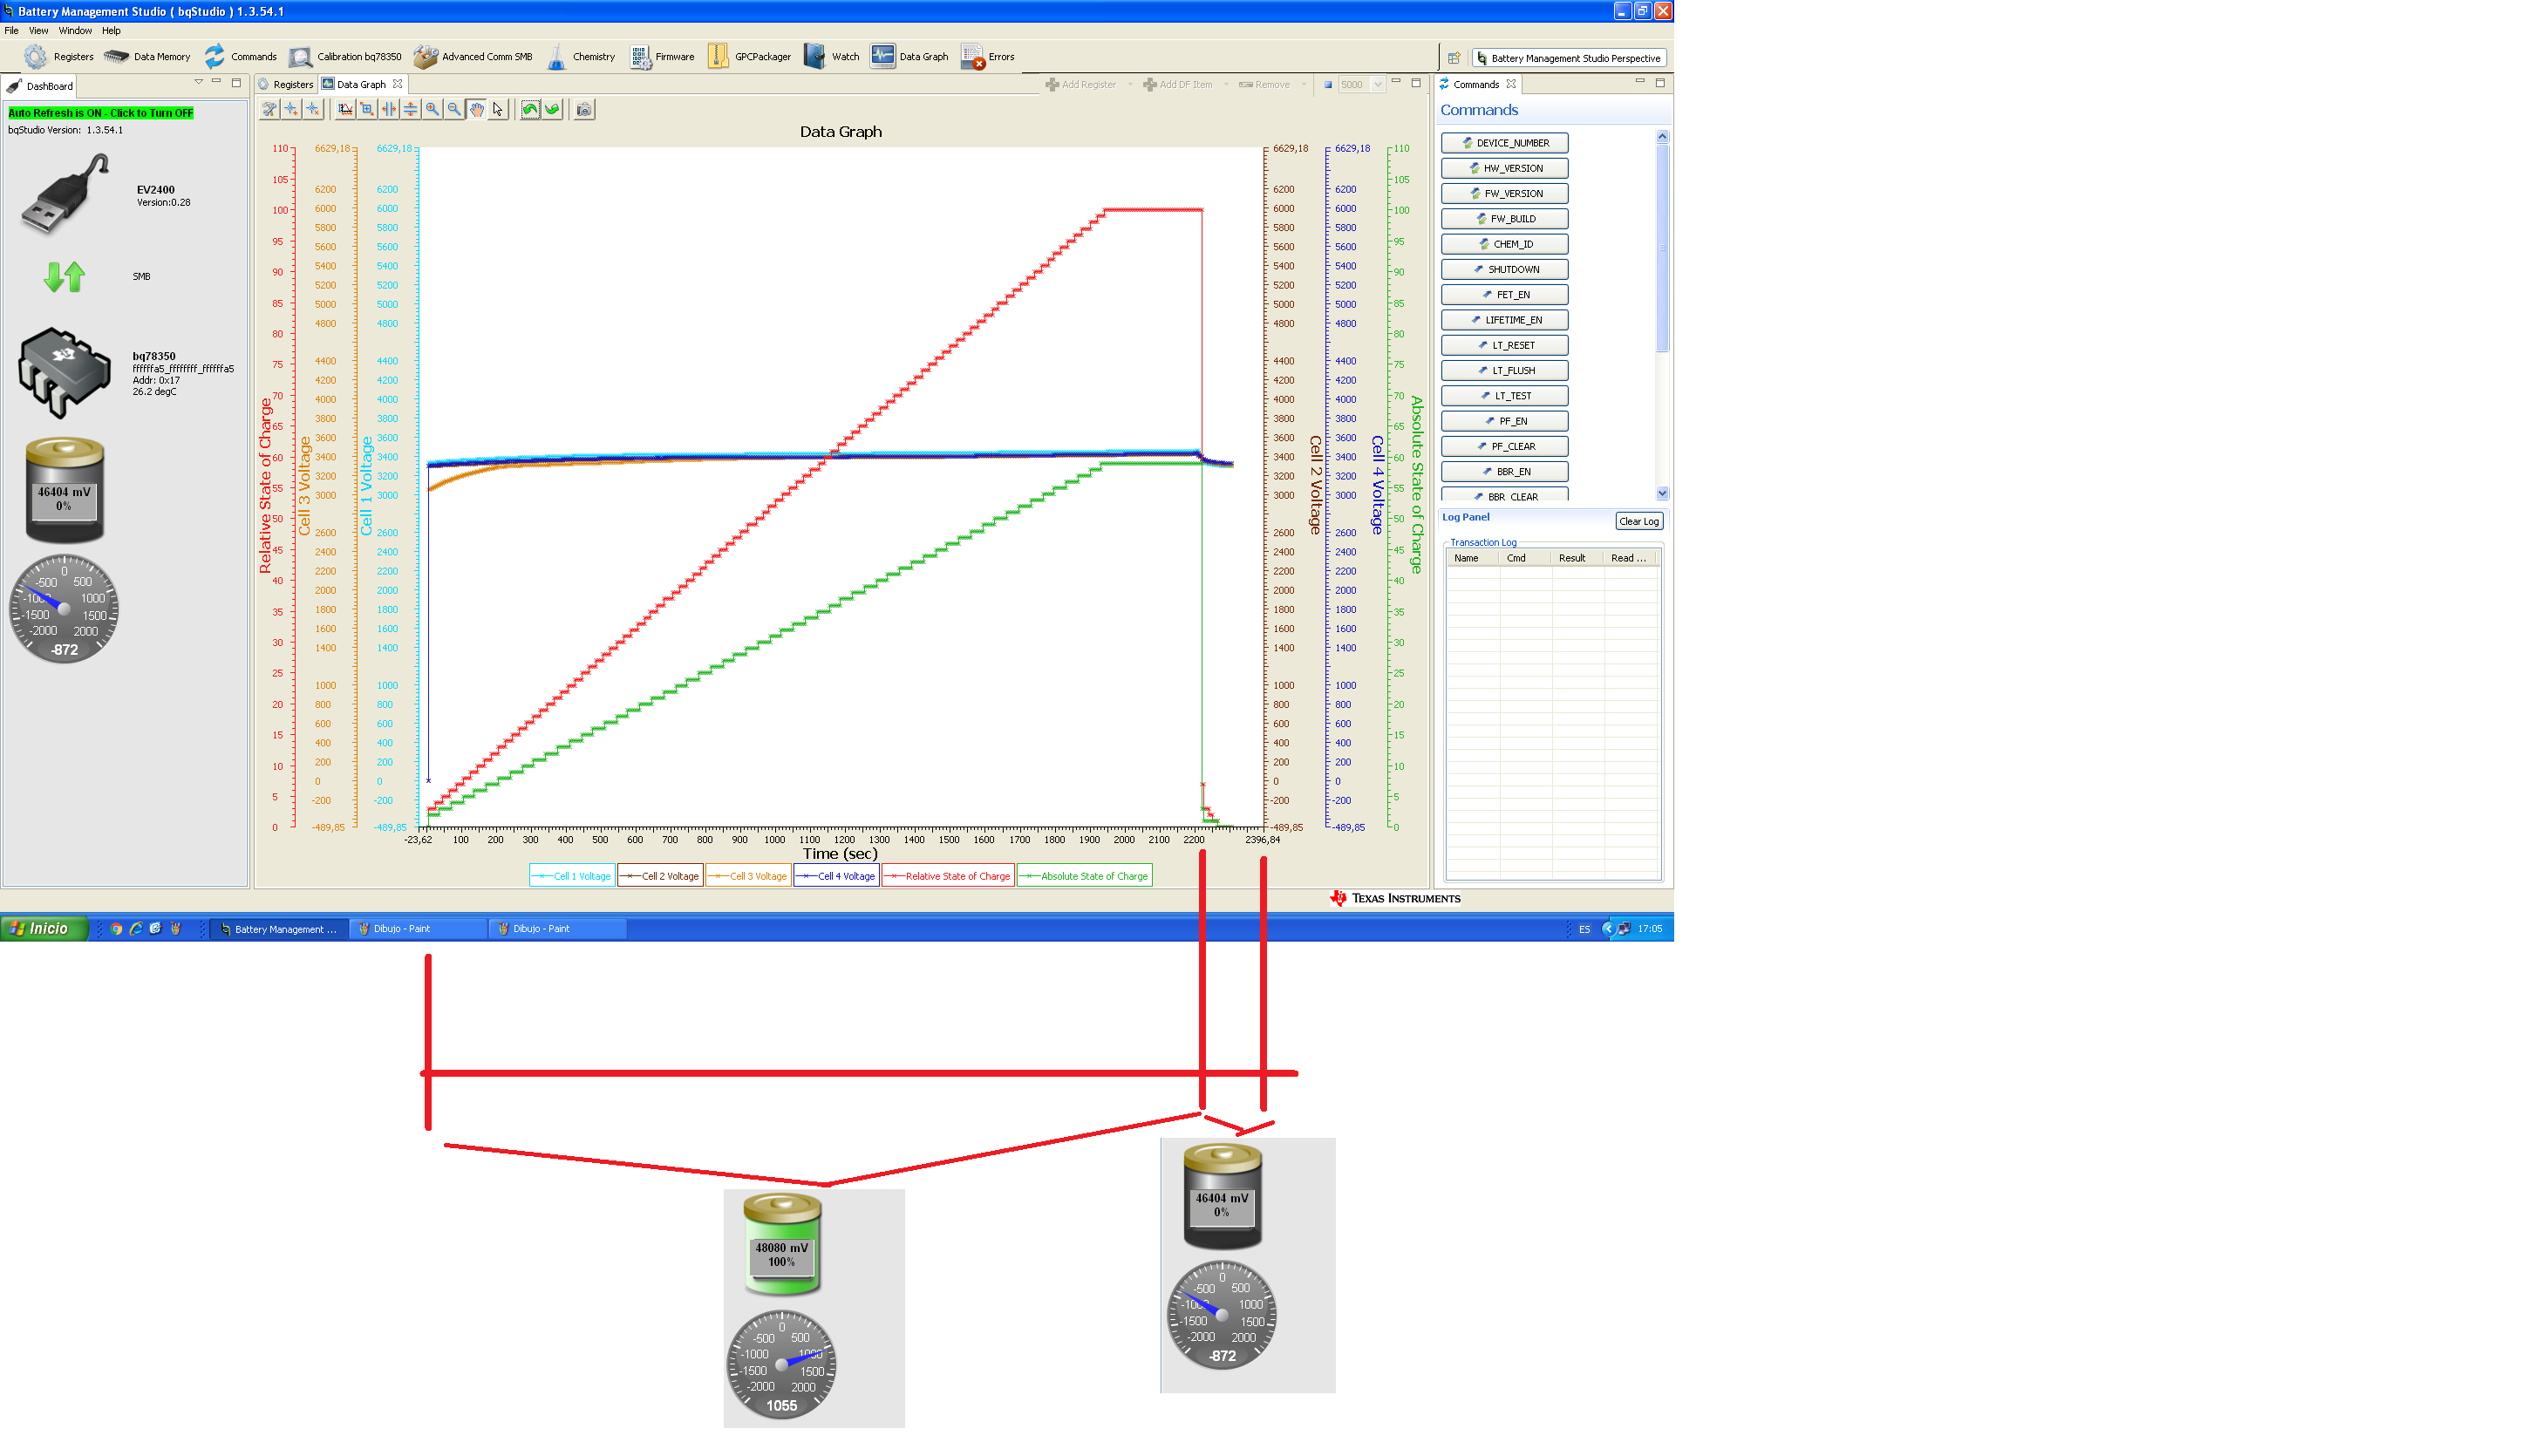This screenshot has width=2534, height=1456.
Task: Open the Help menu
Action: pos(111,31)
